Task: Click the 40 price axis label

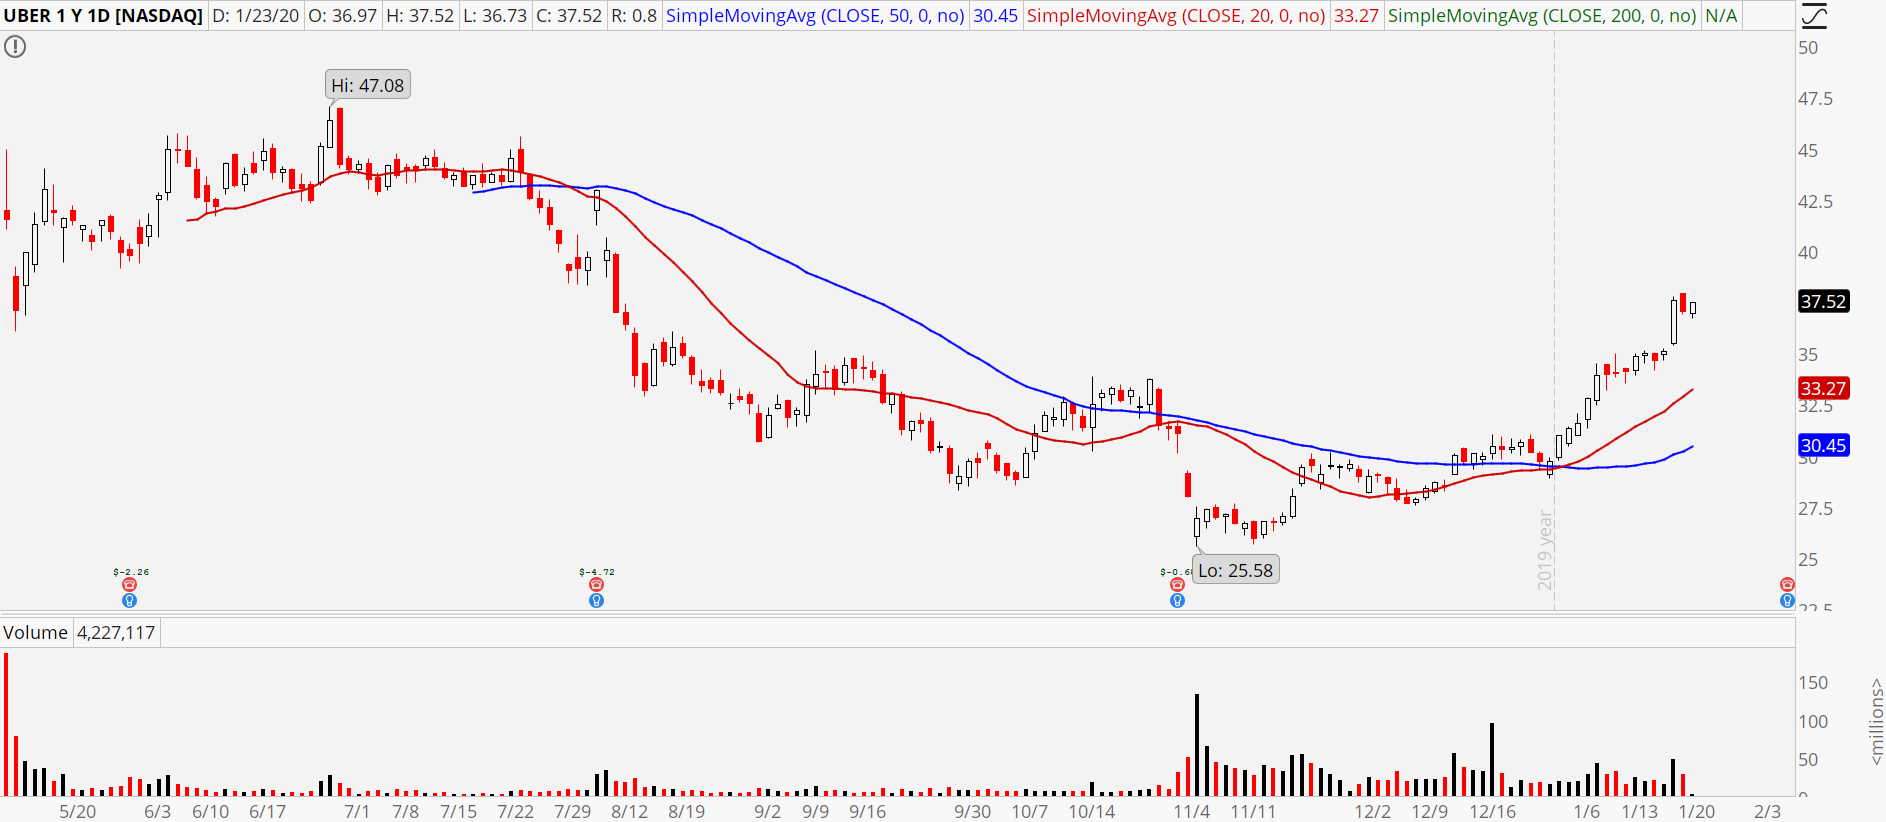Action: (1808, 253)
